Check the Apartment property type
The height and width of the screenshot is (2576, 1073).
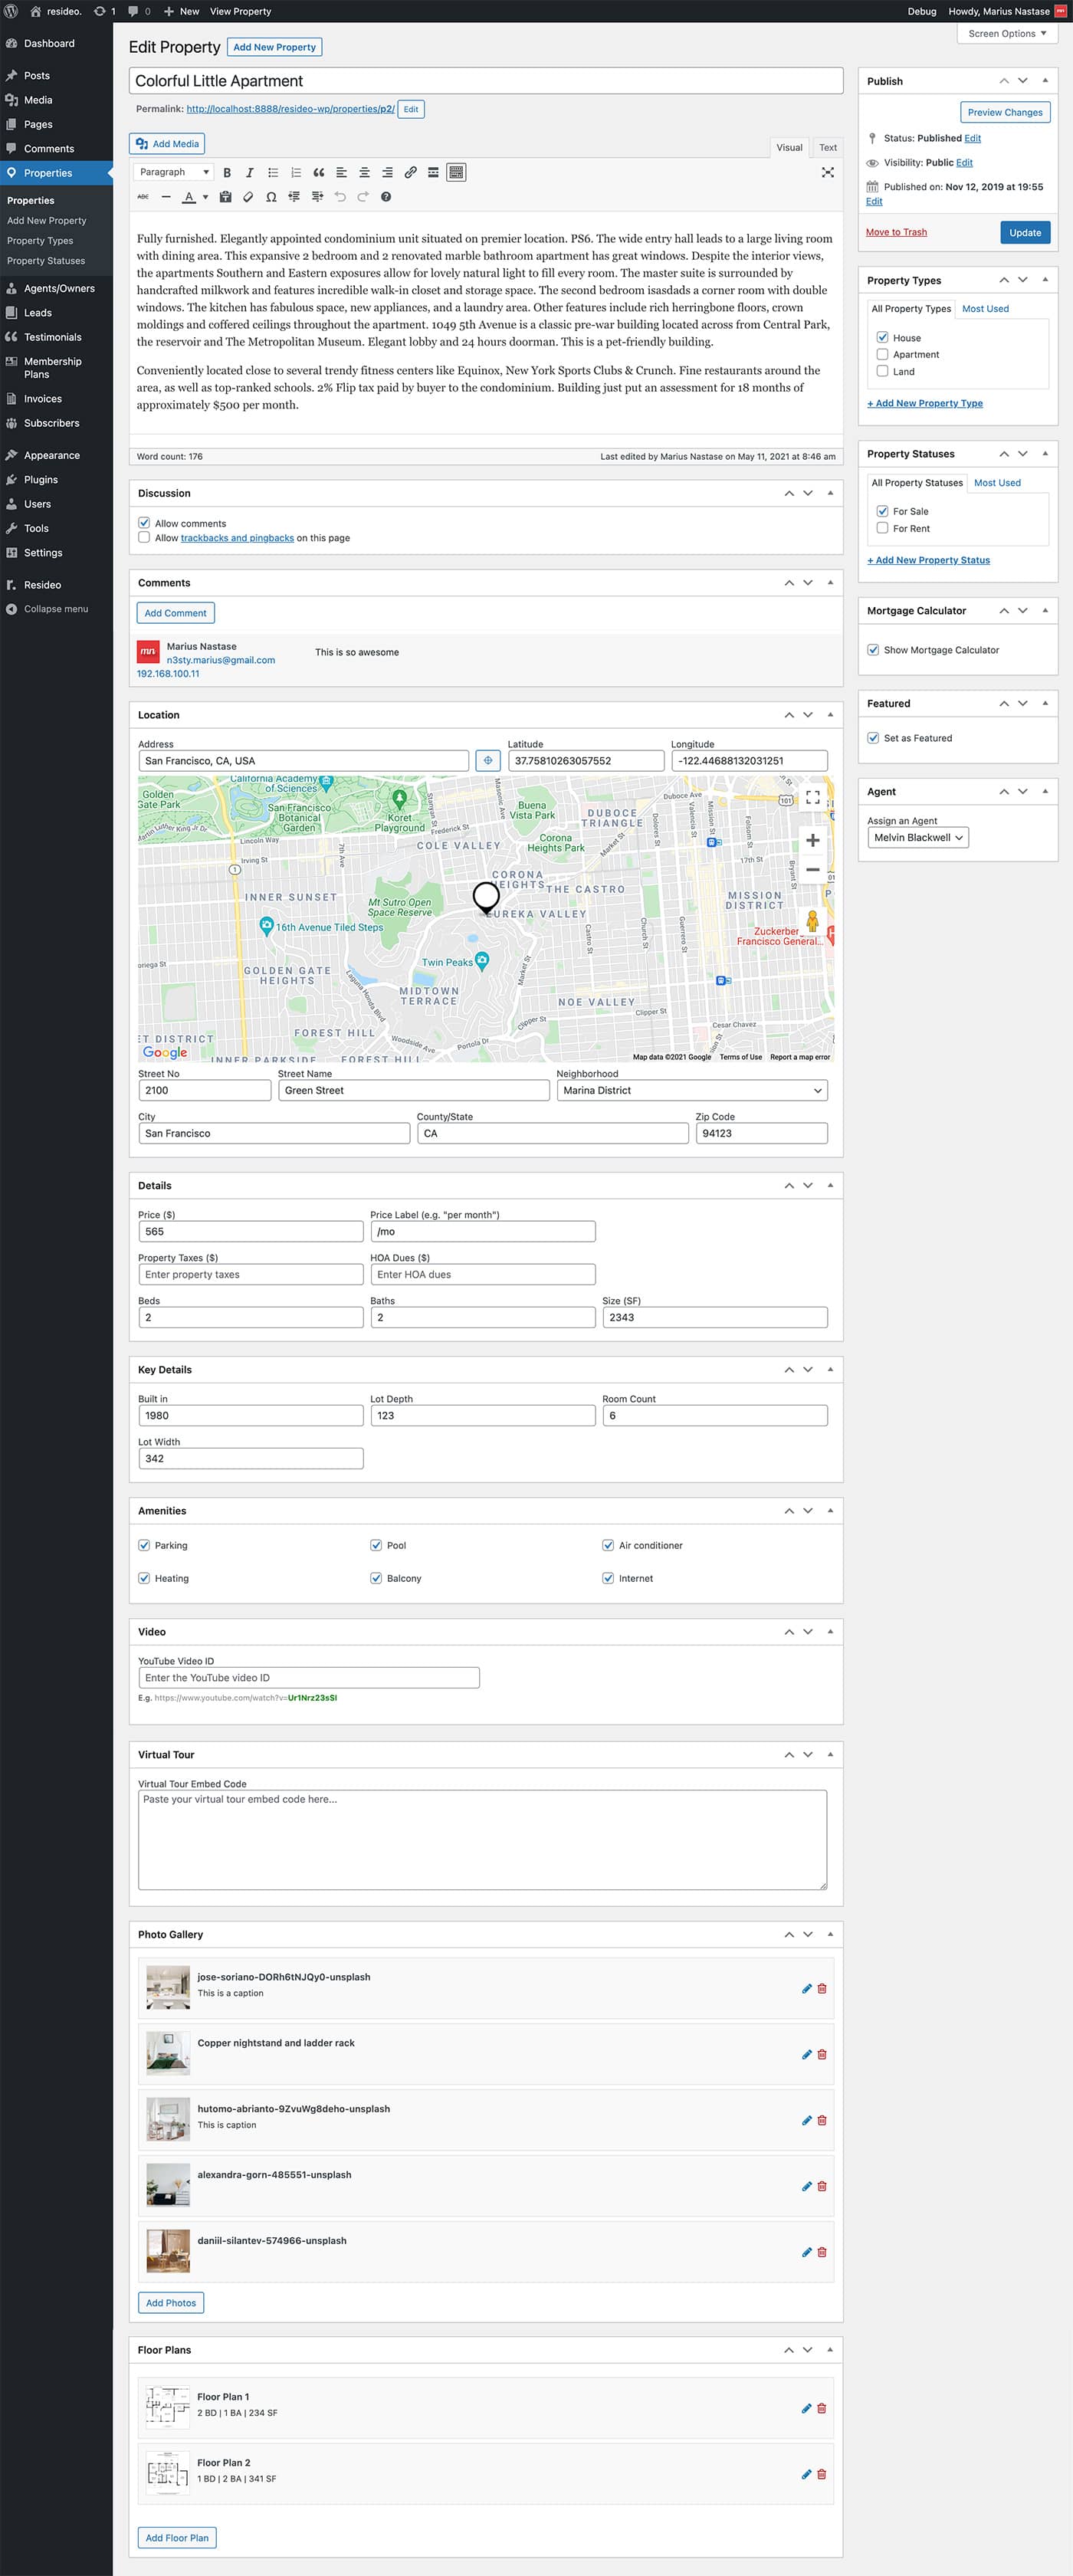click(882, 355)
